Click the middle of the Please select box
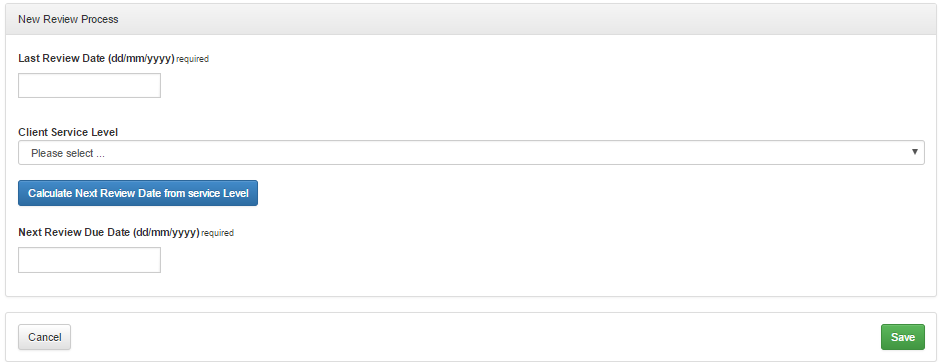 pyautogui.click(x=471, y=153)
